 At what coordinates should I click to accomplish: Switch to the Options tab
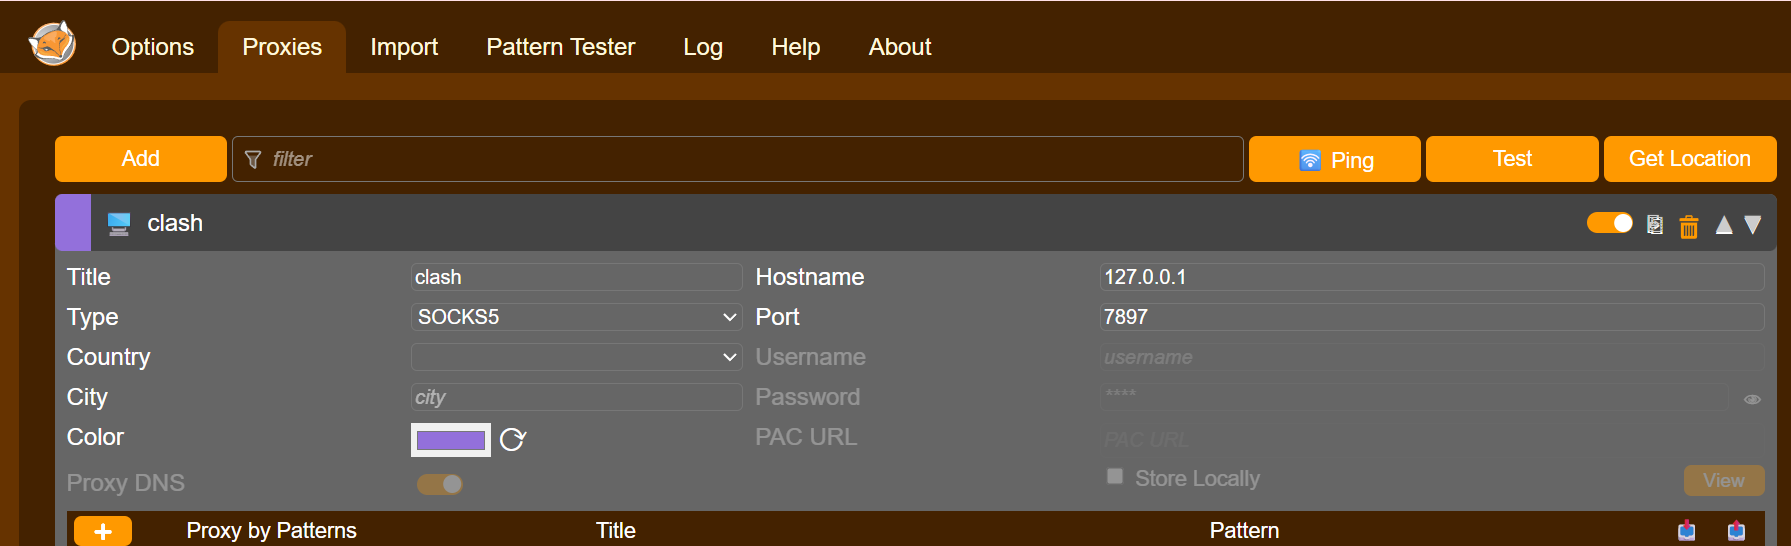tap(153, 47)
